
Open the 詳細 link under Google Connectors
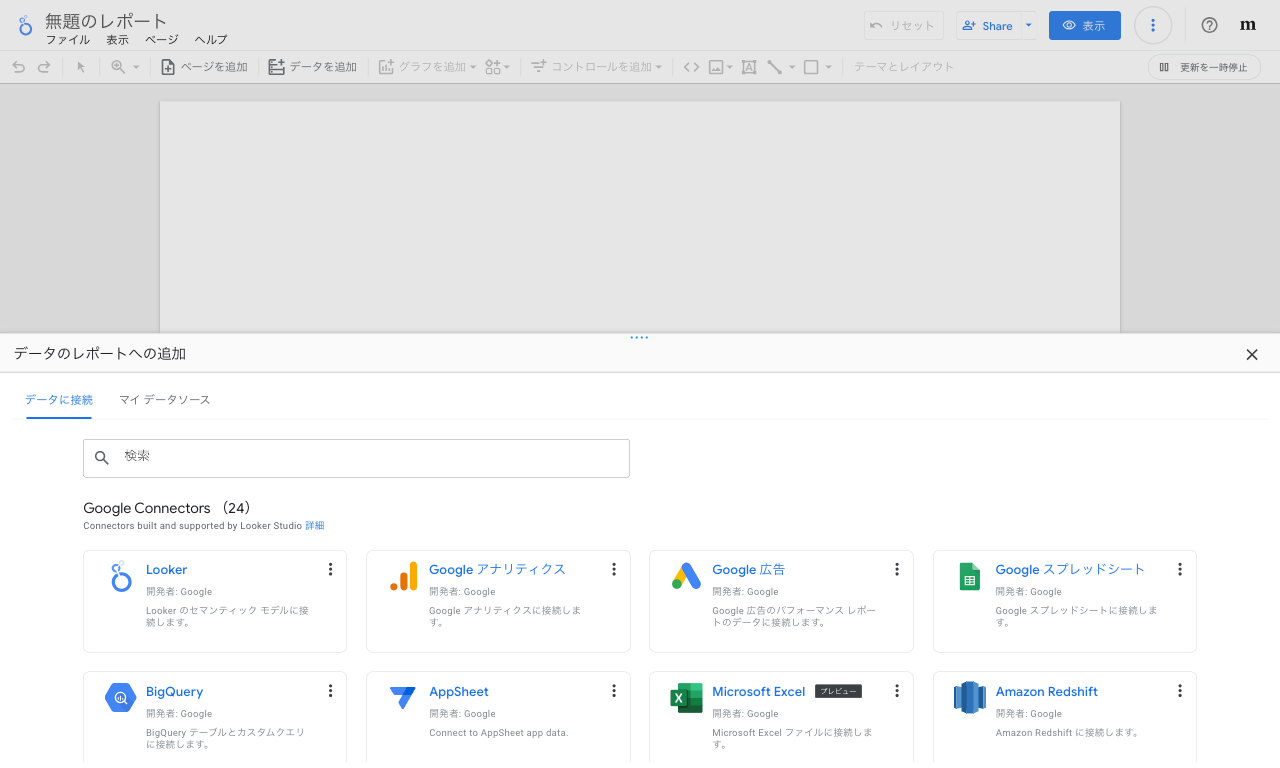click(x=315, y=526)
